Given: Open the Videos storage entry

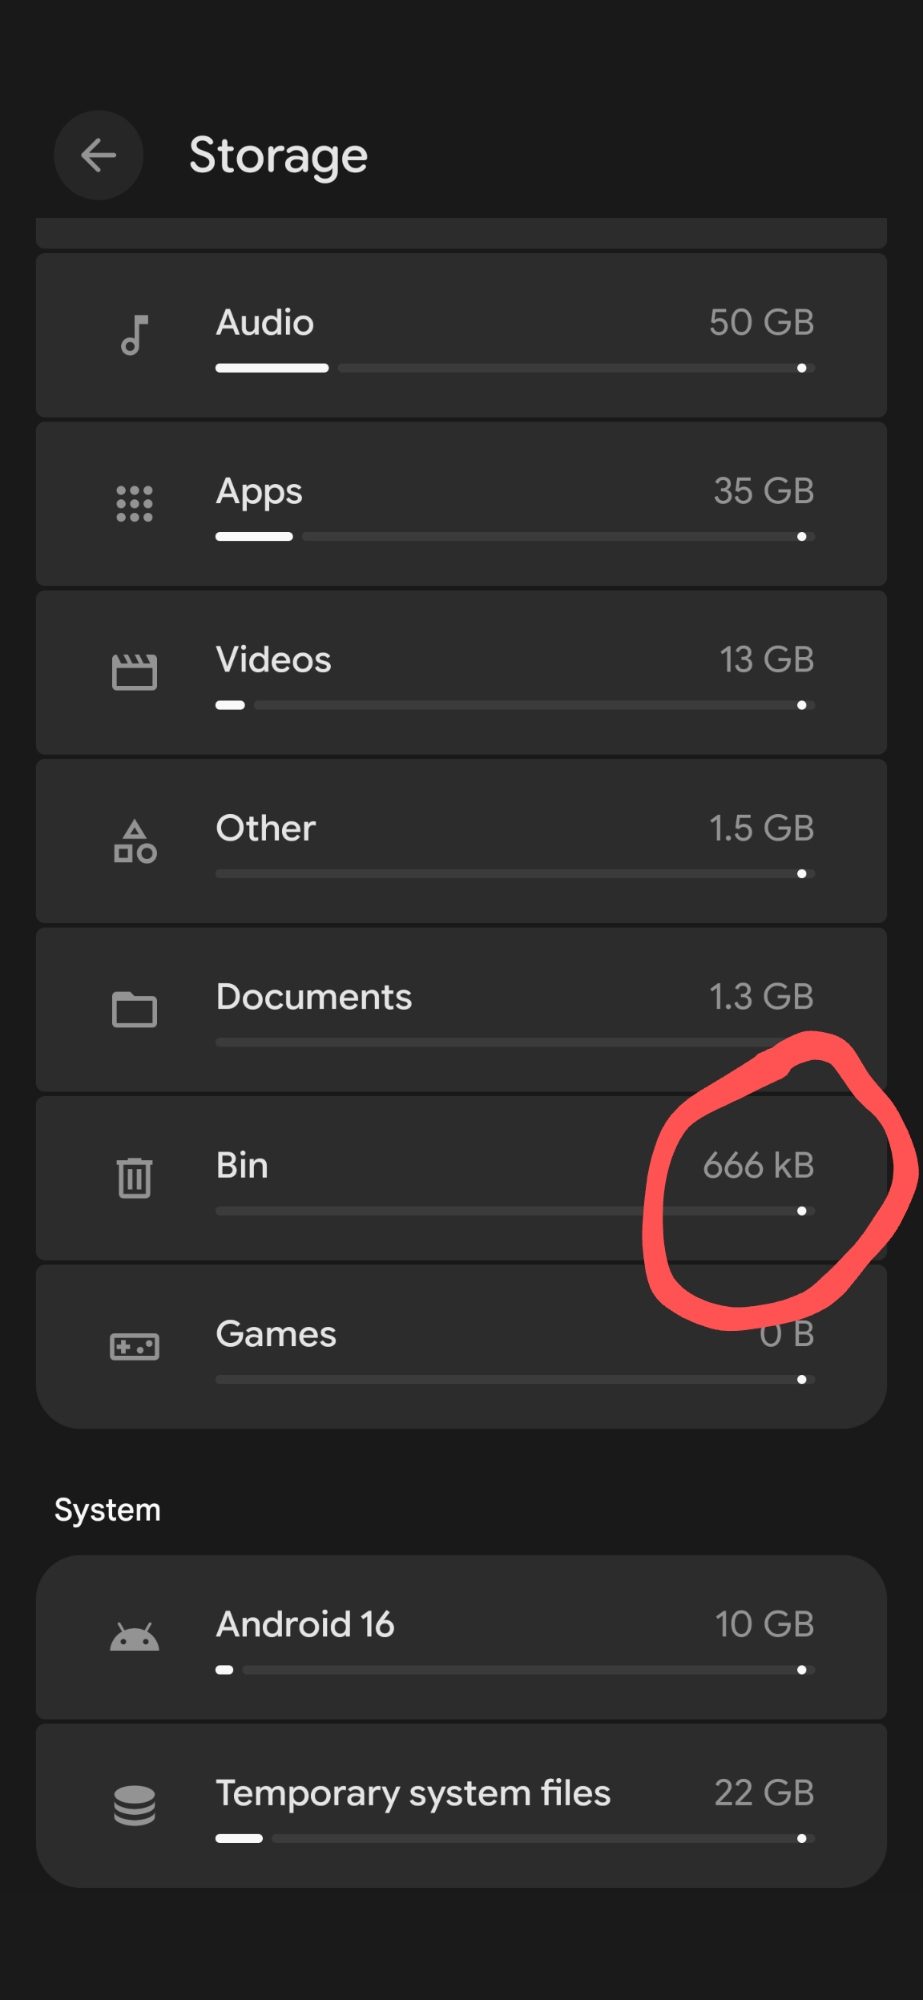Looking at the screenshot, I should [273, 660].
